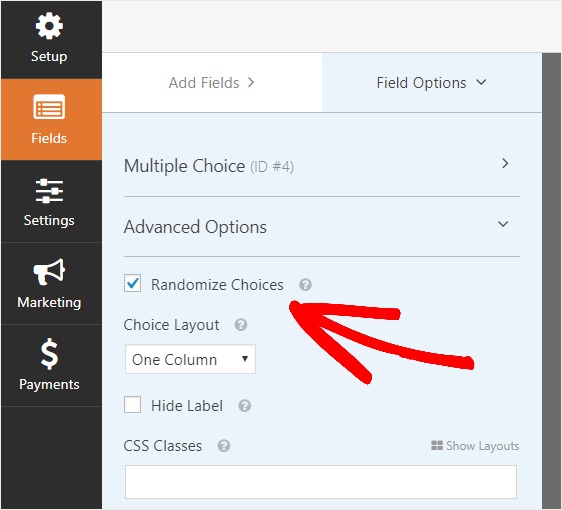Open the Marketing megaphone icon
562x510 pixels.
pyautogui.click(x=49, y=272)
